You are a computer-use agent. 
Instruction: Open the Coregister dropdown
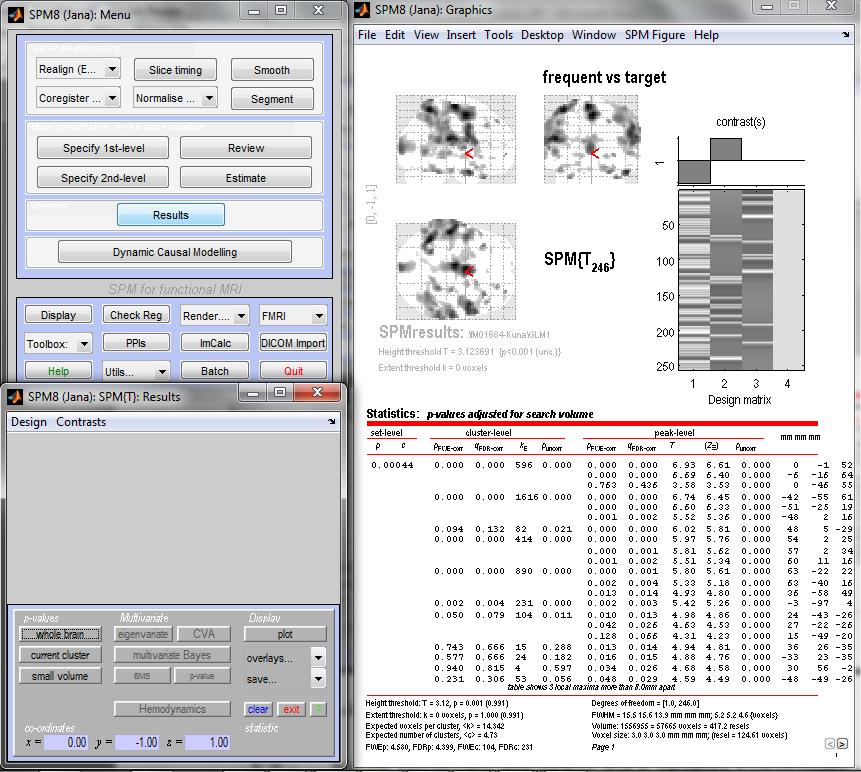tap(78, 98)
